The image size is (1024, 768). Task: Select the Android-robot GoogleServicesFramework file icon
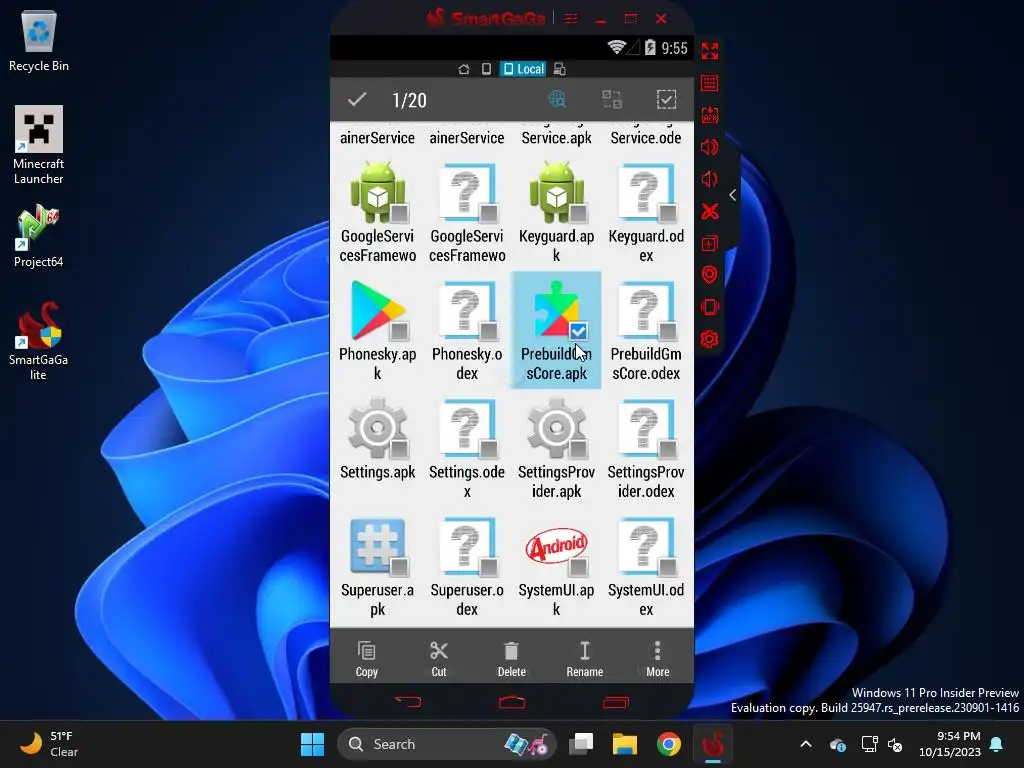(x=377, y=193)
